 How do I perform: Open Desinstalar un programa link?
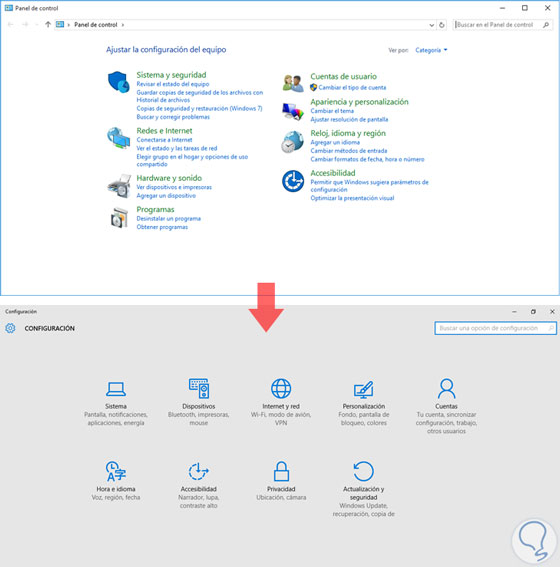coord(168,218)
